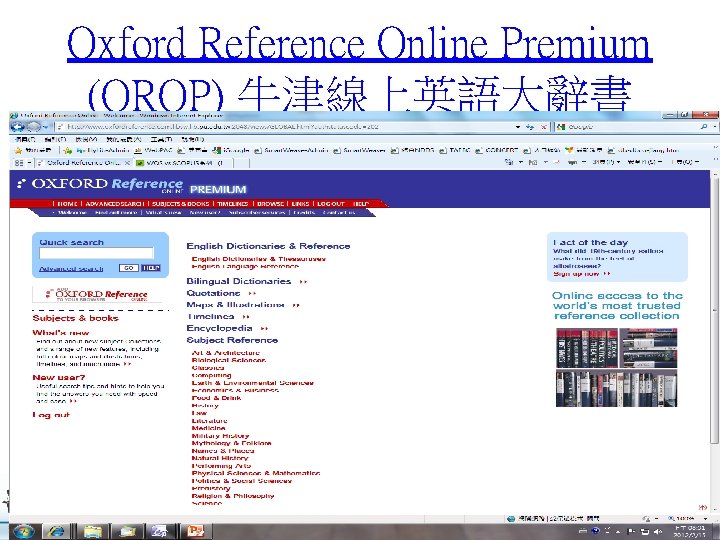The image size is (720, 540).
Task: Open the Earth & Environmental Sciences link
Action: (253, 382)
